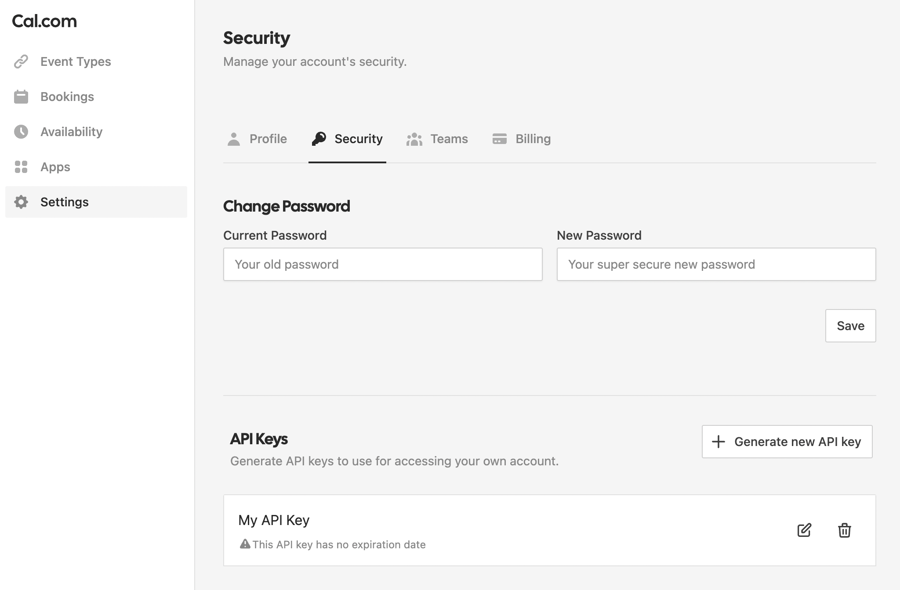Image resolution: width=900 pixels, height=590 pixels.
Task: Click inside the Current Password field
Action: coord(382,264)
